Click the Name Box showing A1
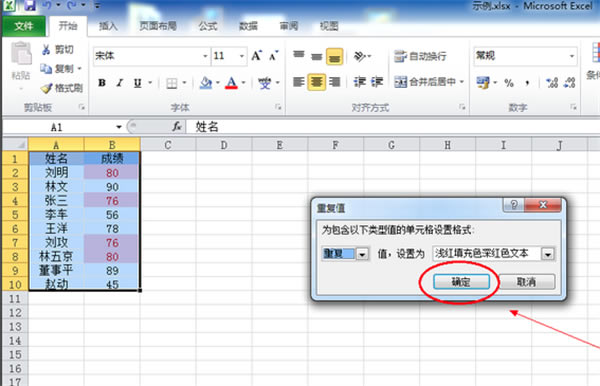This screenshot has width=600, height=386. [57, 127]
